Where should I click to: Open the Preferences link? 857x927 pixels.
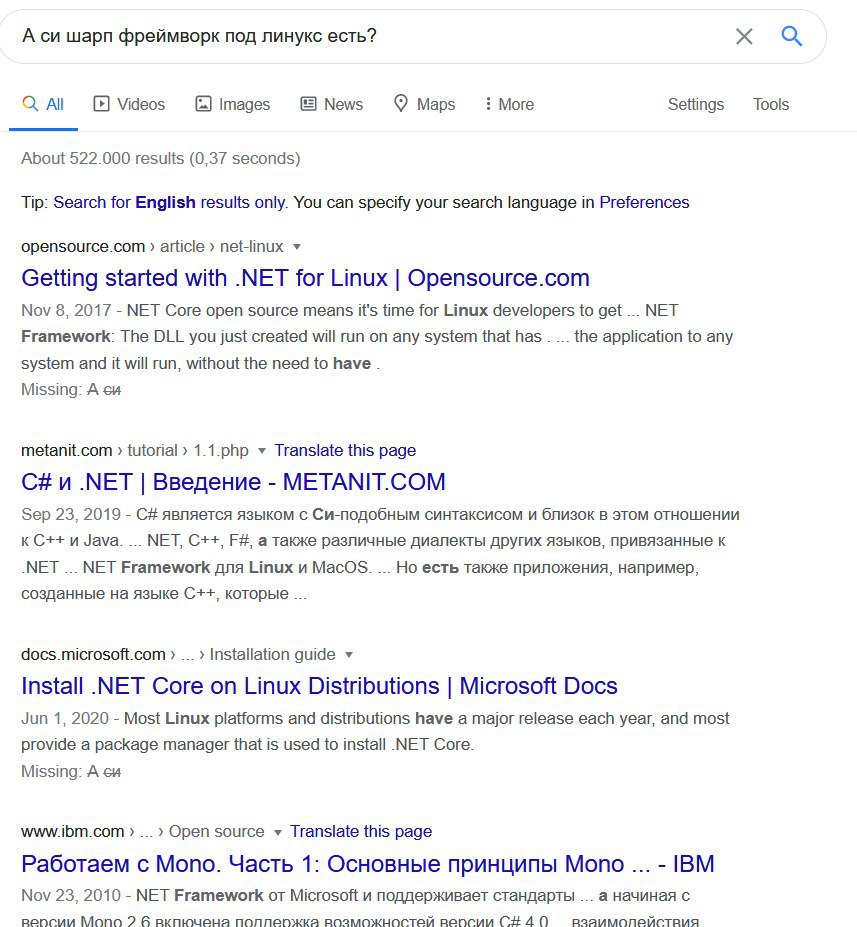tap(644, 202)
